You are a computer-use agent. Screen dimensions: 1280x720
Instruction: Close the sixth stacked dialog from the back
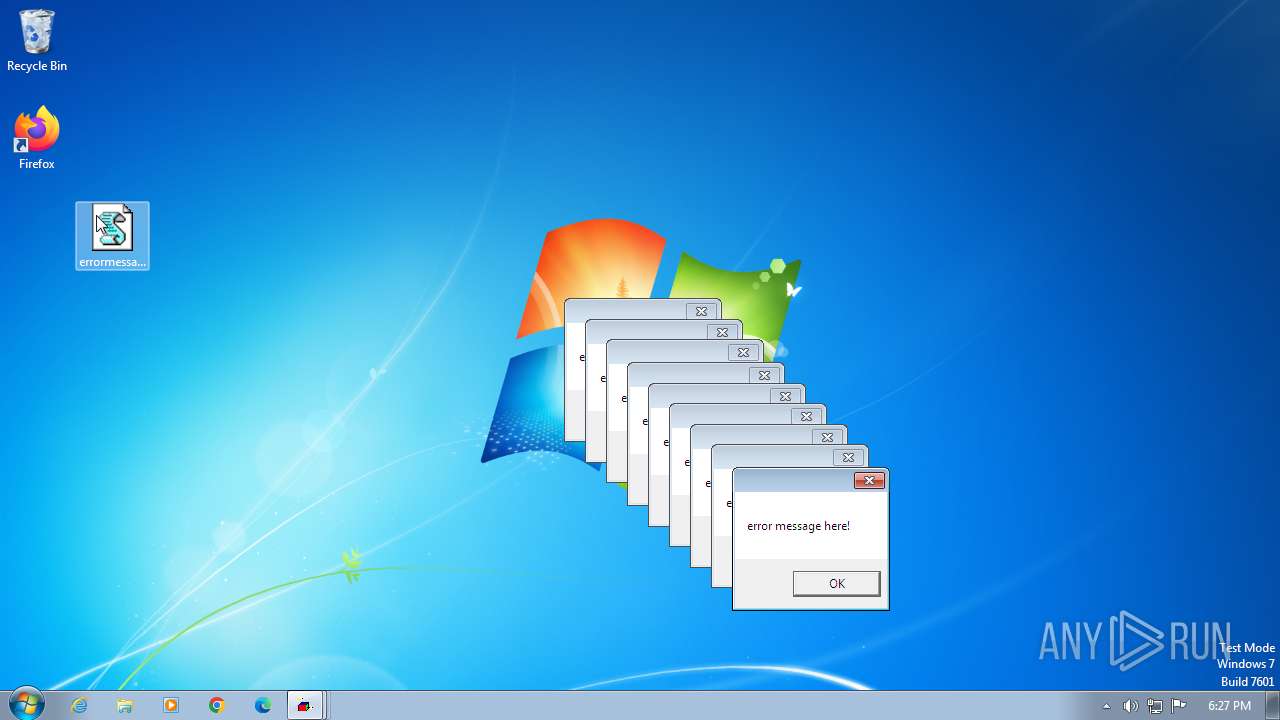[806, 416]
